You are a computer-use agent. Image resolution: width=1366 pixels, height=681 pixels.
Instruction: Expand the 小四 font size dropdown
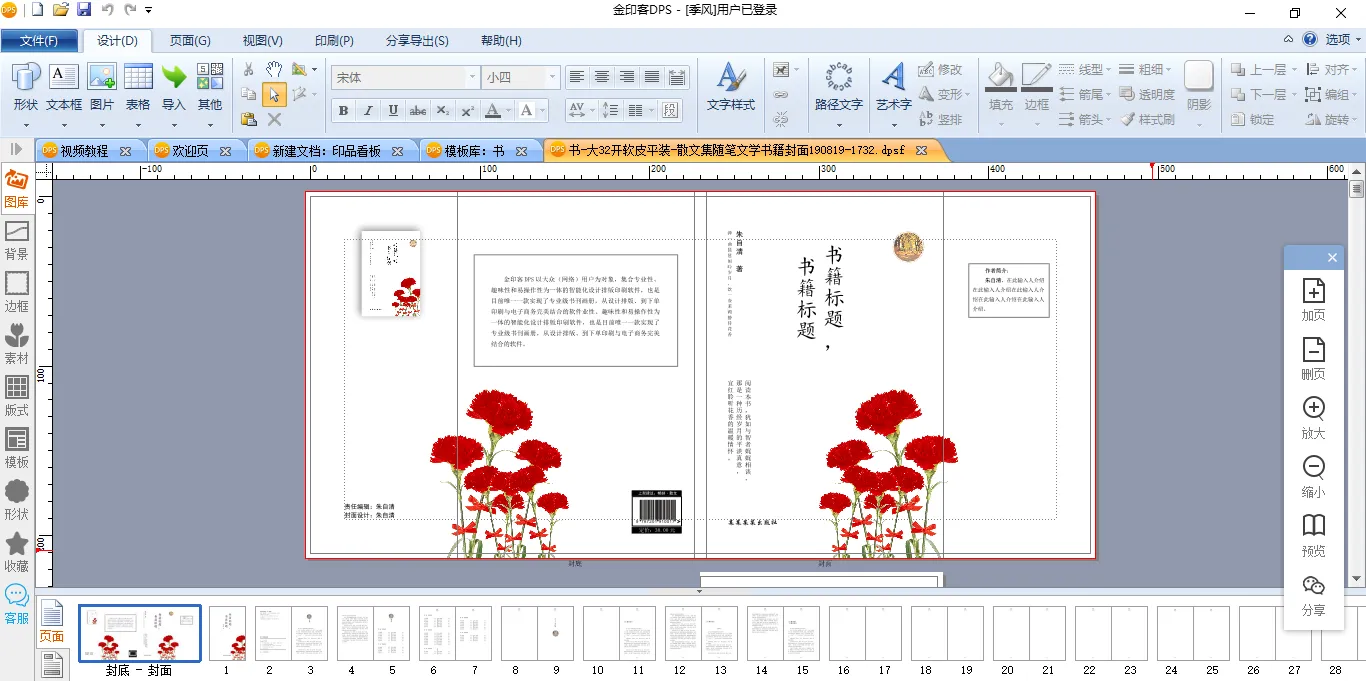click(551, 77)
